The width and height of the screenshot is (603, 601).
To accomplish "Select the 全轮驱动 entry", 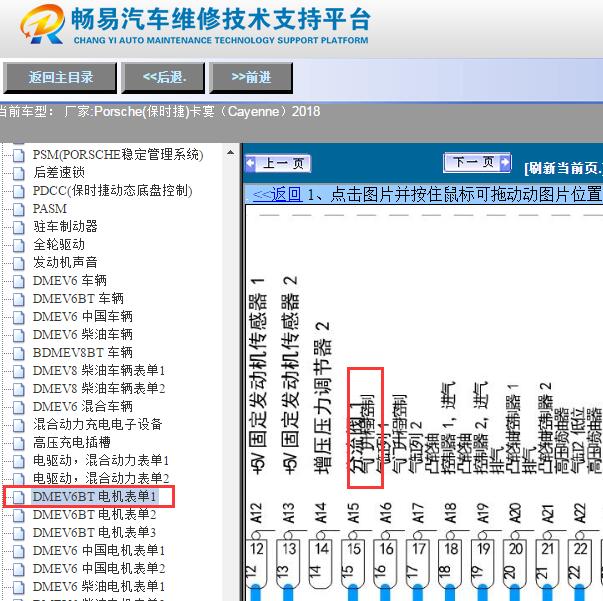I will tap(59, 244).
